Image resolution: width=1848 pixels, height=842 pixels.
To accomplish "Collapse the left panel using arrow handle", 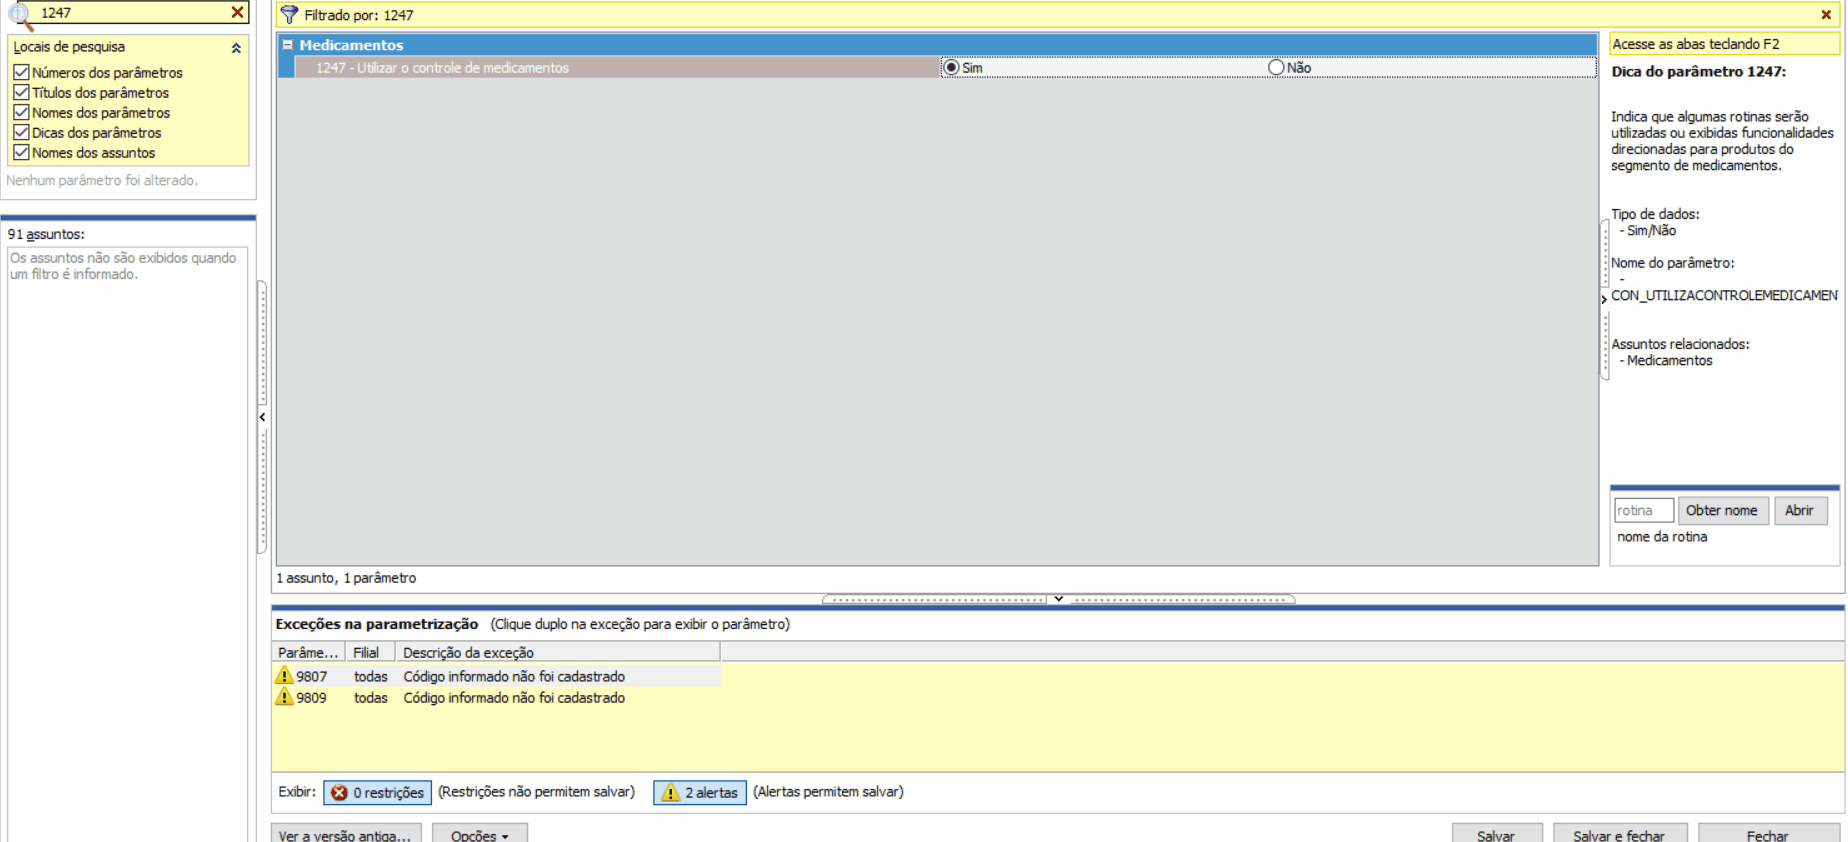I will (x=262, y=417).
